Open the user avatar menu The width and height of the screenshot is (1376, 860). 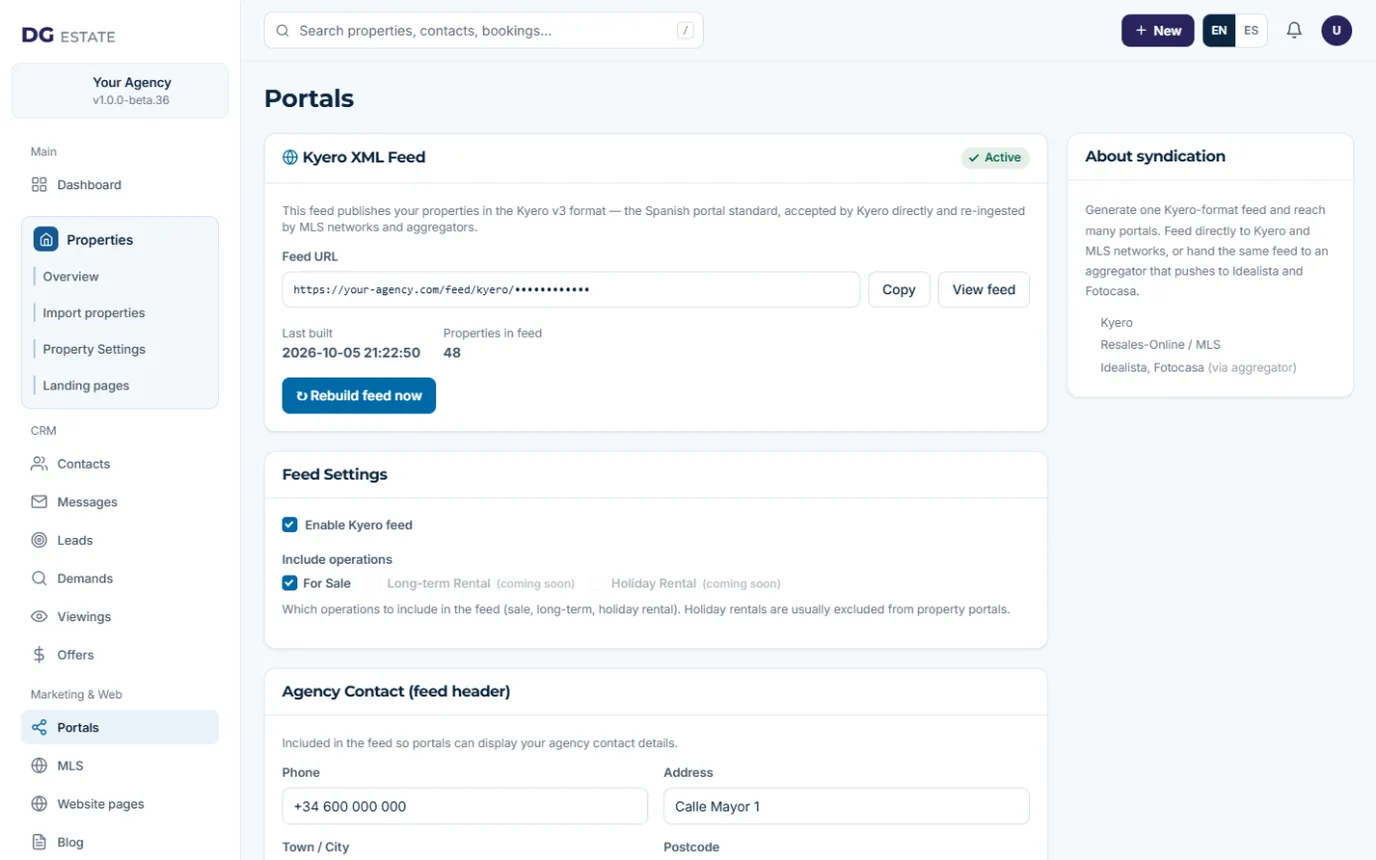coord(1336,30)
